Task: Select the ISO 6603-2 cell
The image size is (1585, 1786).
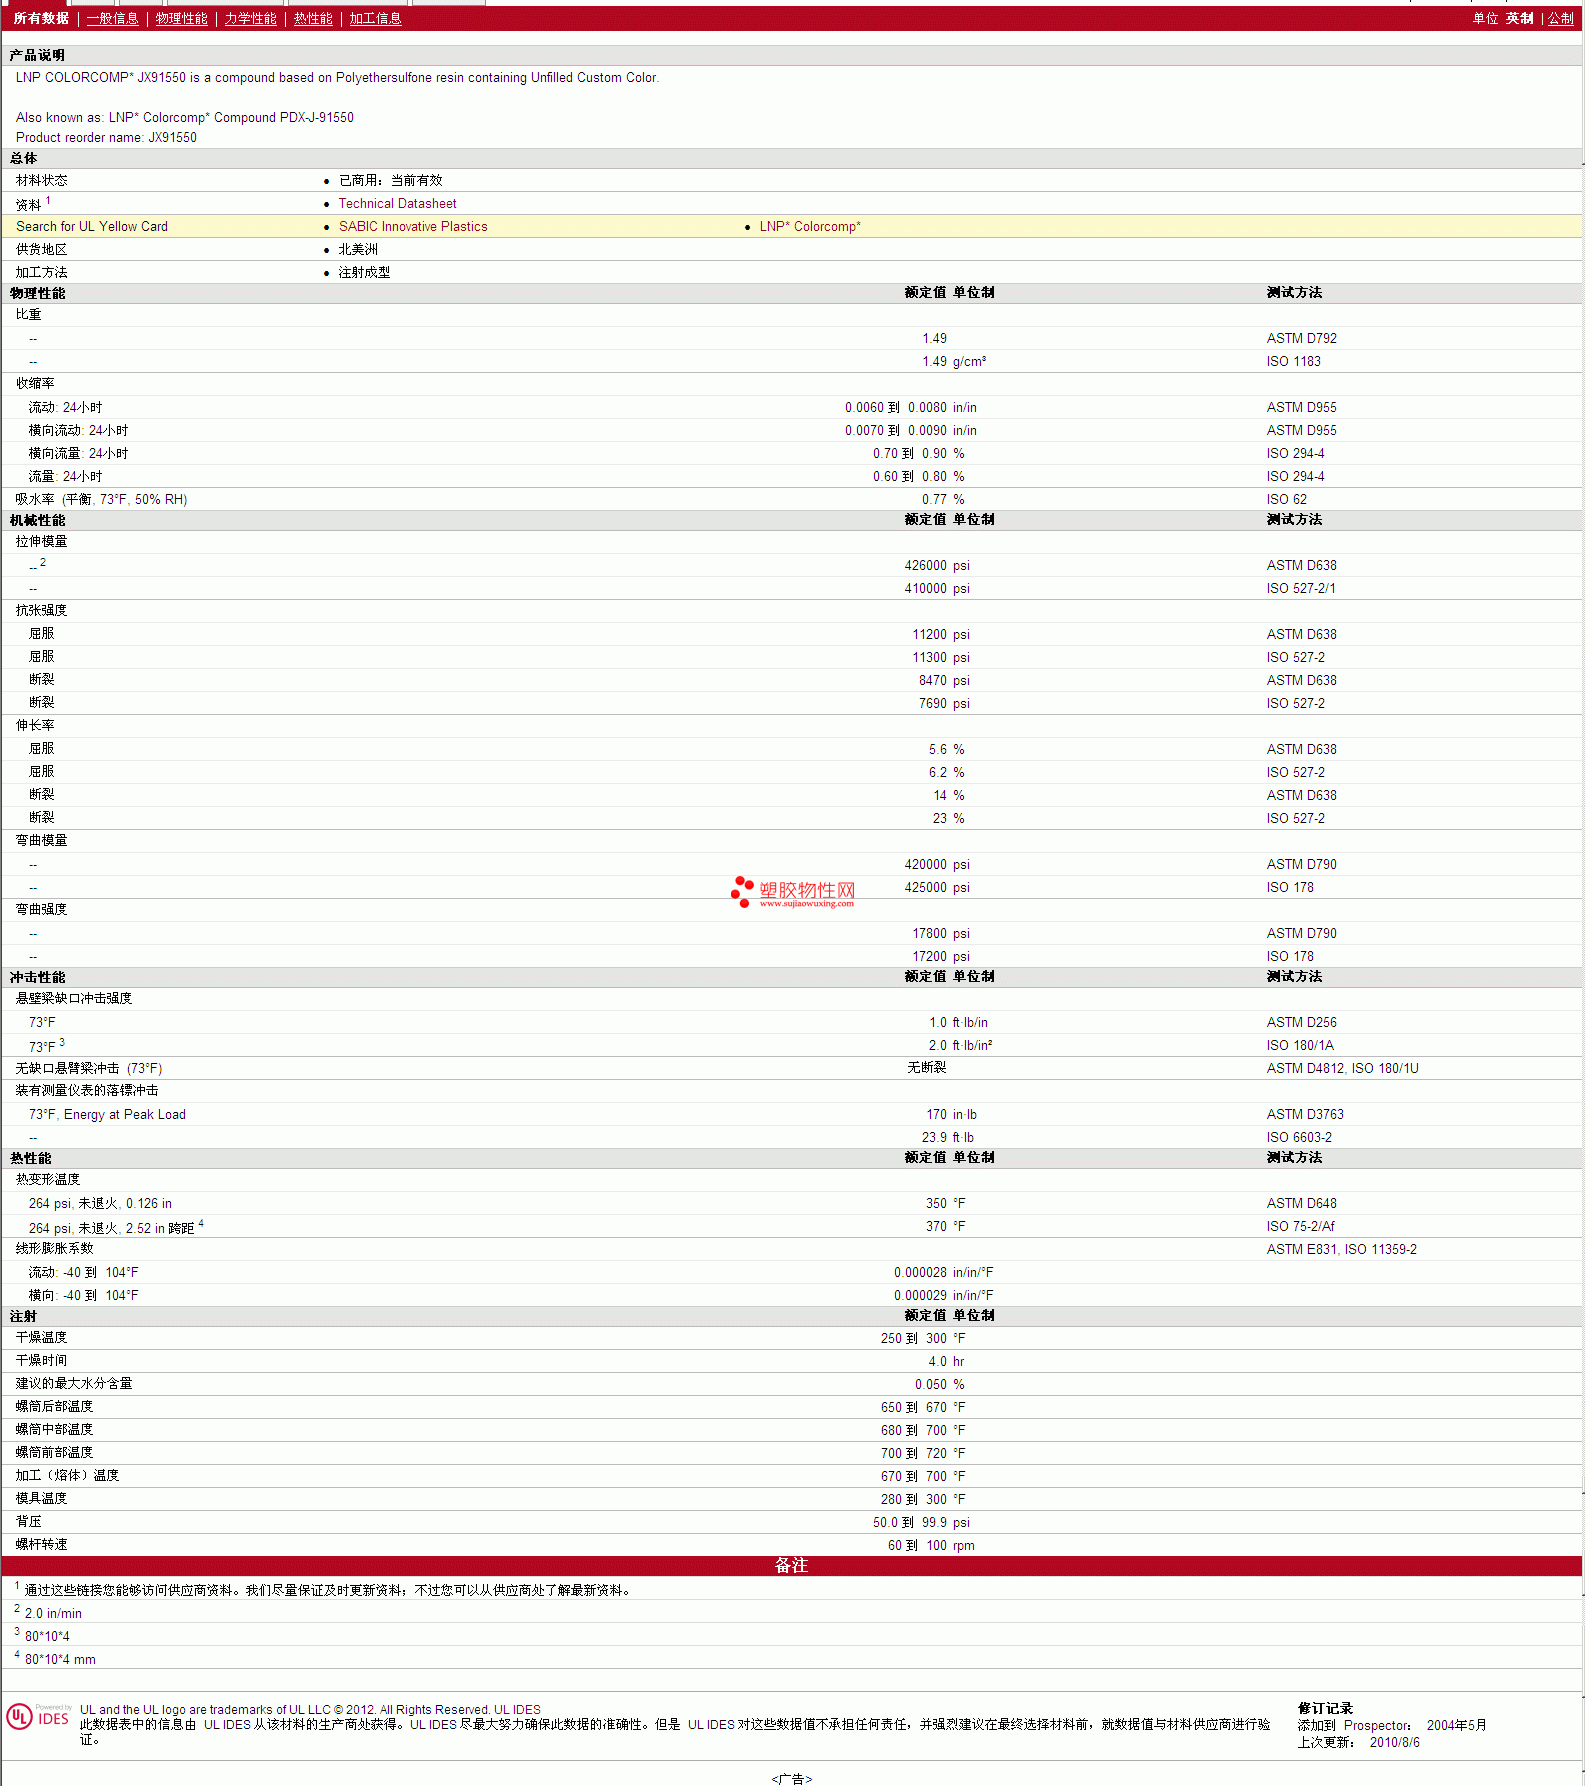Action: coord(1299,1137)
